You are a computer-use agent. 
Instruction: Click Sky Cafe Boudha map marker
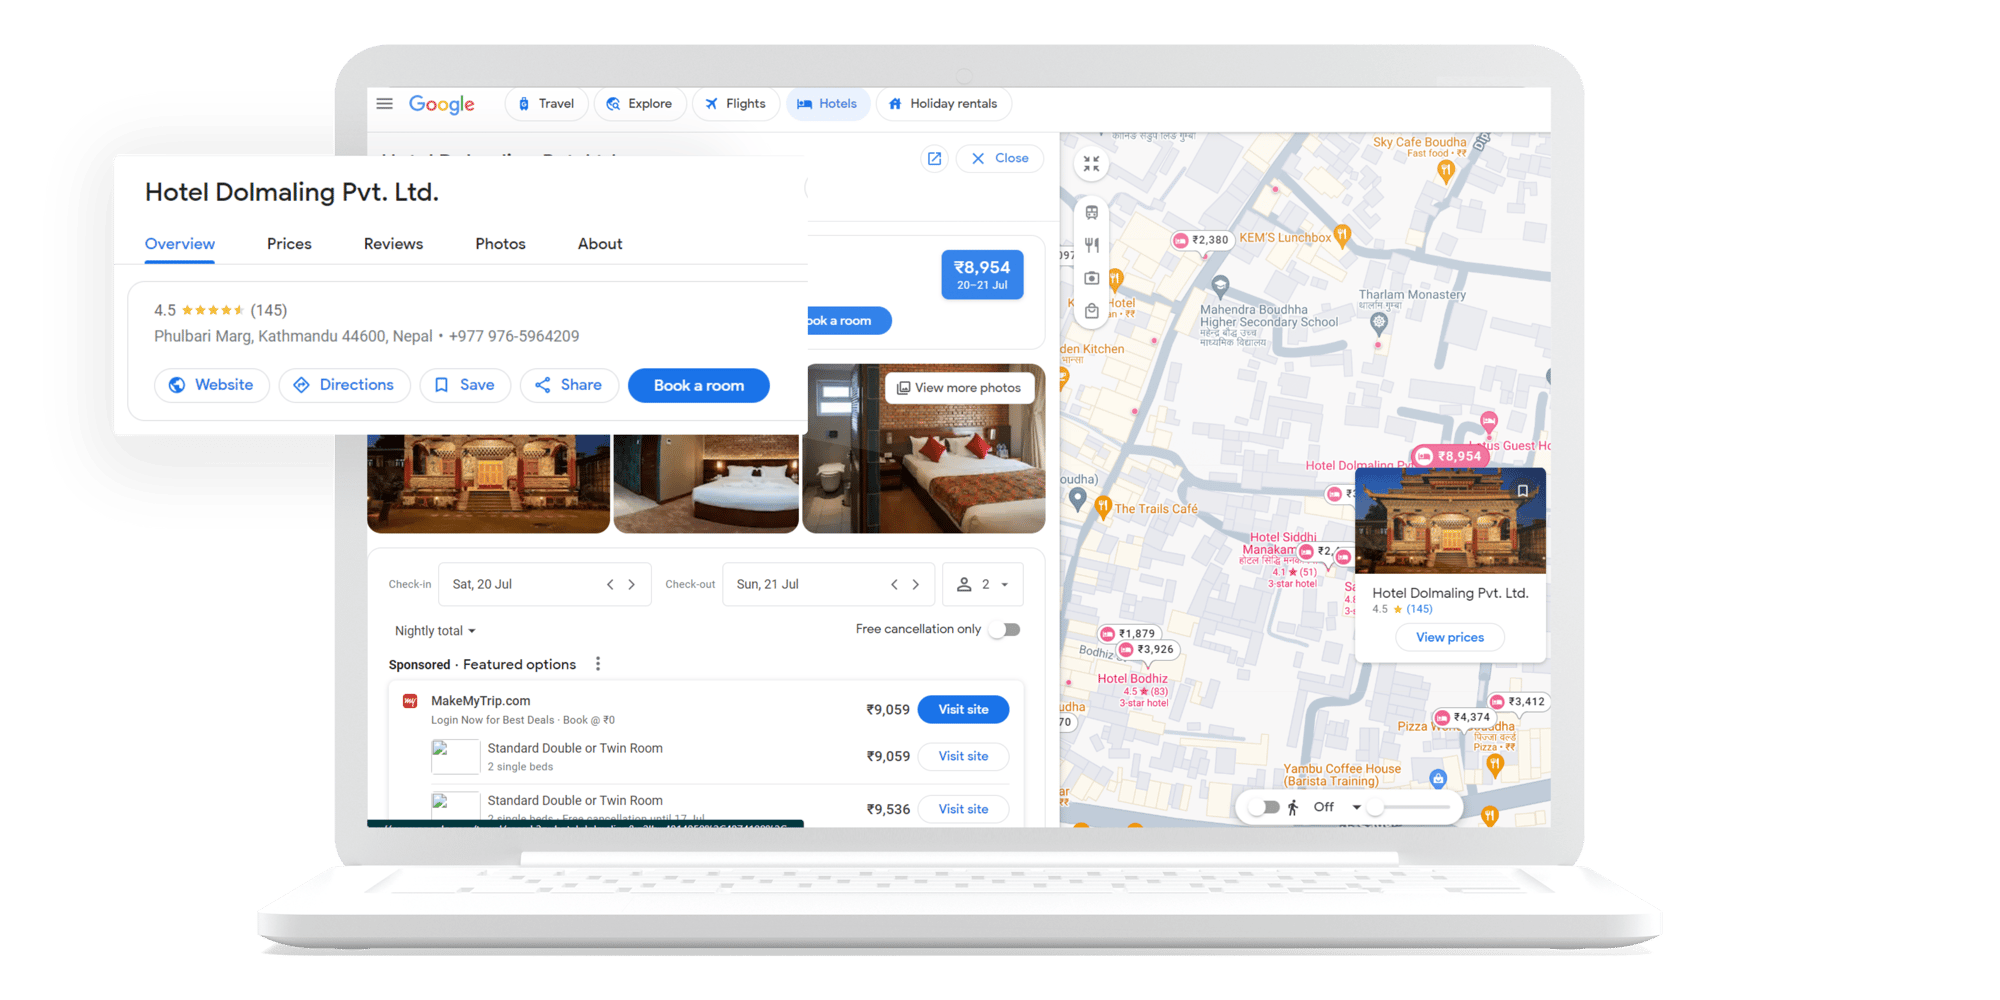(x=1445, y=171)
